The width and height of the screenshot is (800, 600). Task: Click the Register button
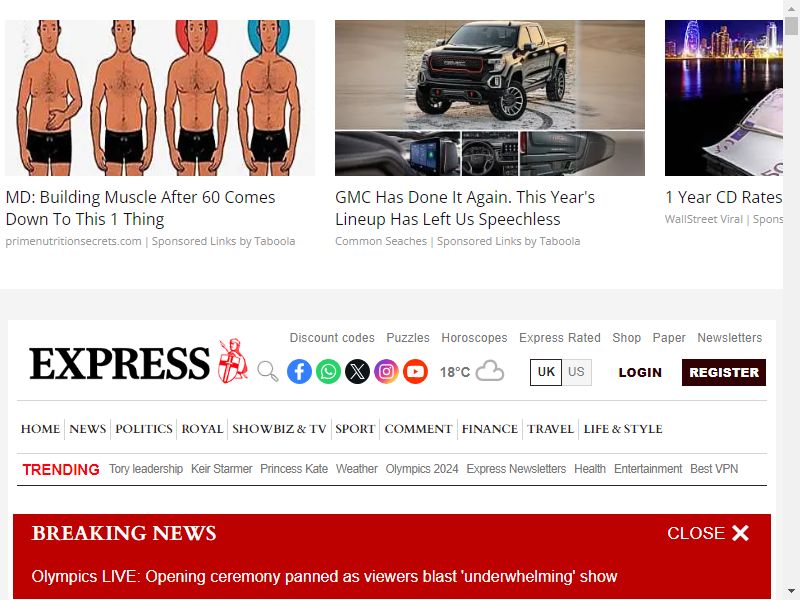point(723,372)
